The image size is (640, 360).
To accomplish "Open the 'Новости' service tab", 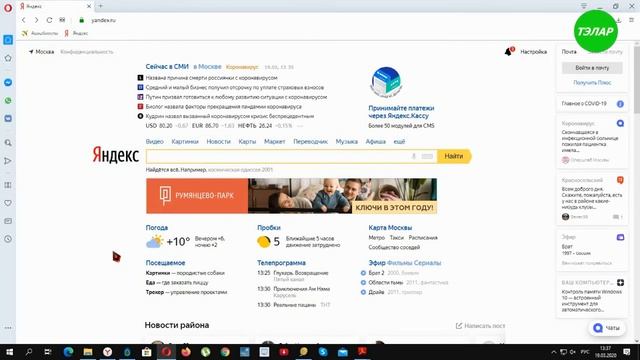I will [218, 142].
